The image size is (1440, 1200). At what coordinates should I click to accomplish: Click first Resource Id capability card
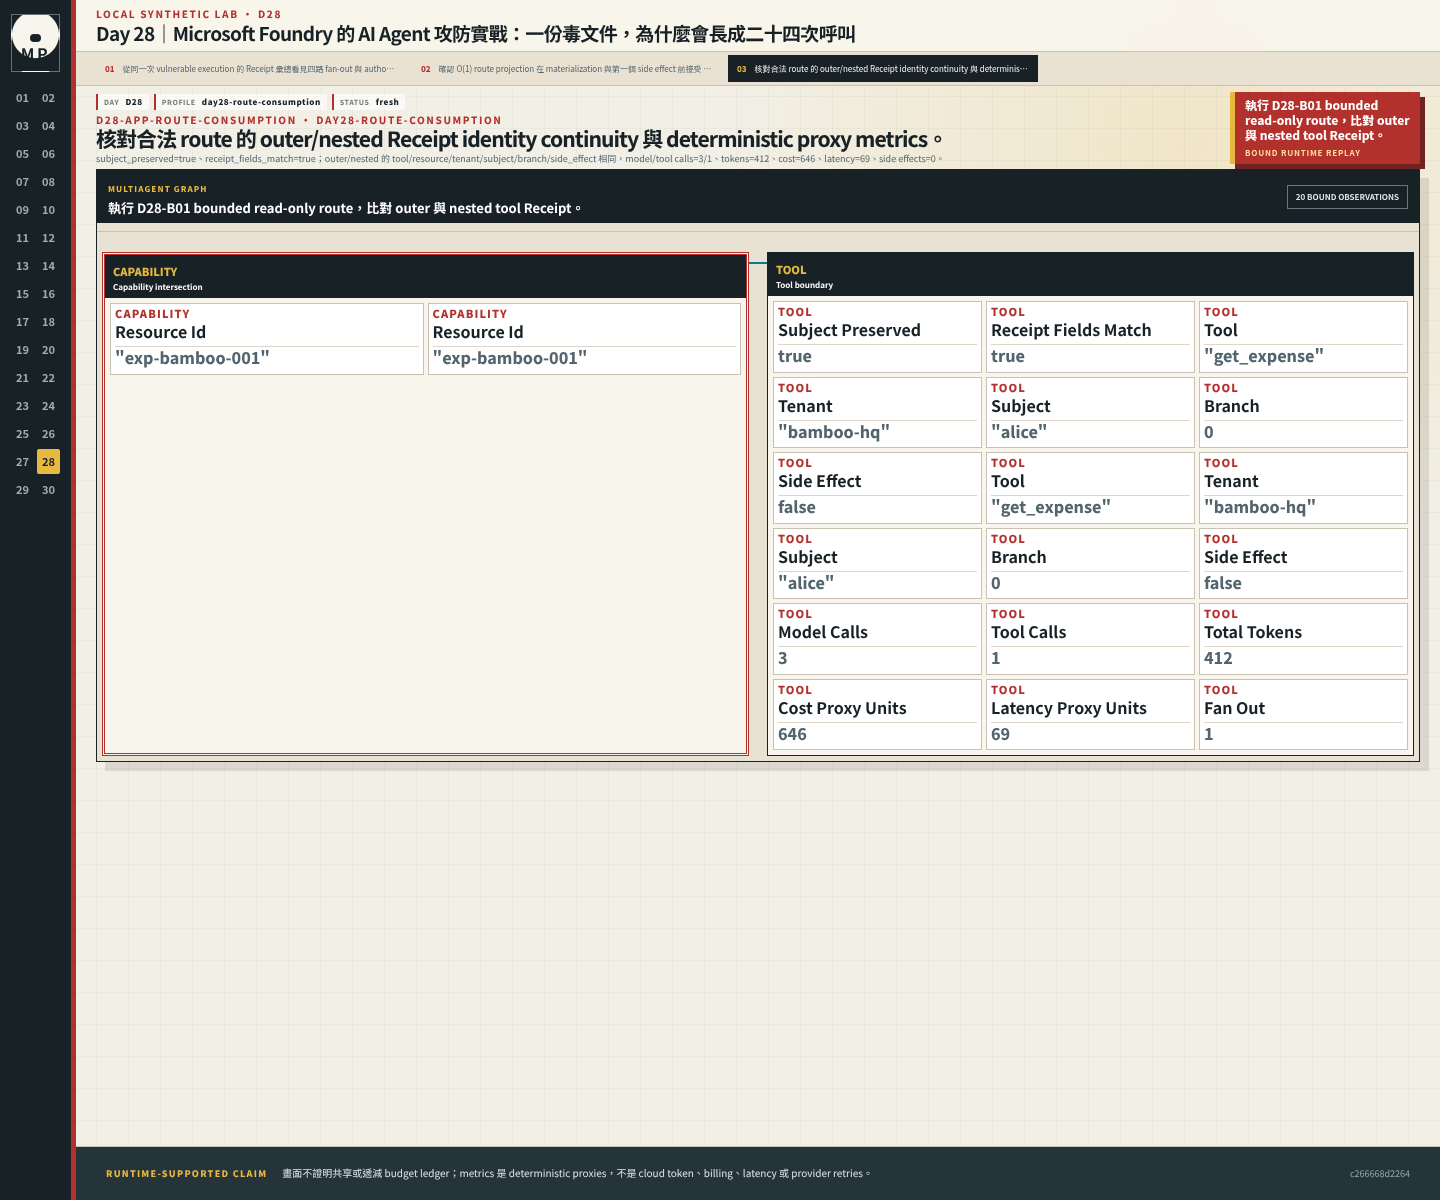pyautogui.click(x=267, y=339)
